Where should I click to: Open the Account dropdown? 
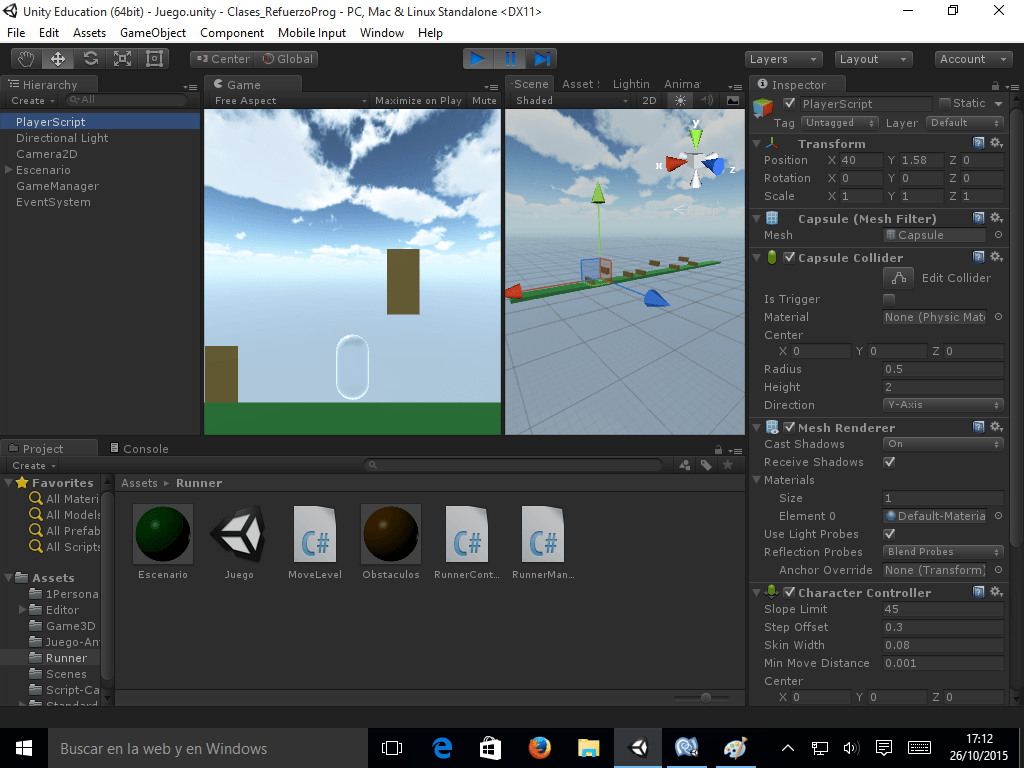click(973, 59)
